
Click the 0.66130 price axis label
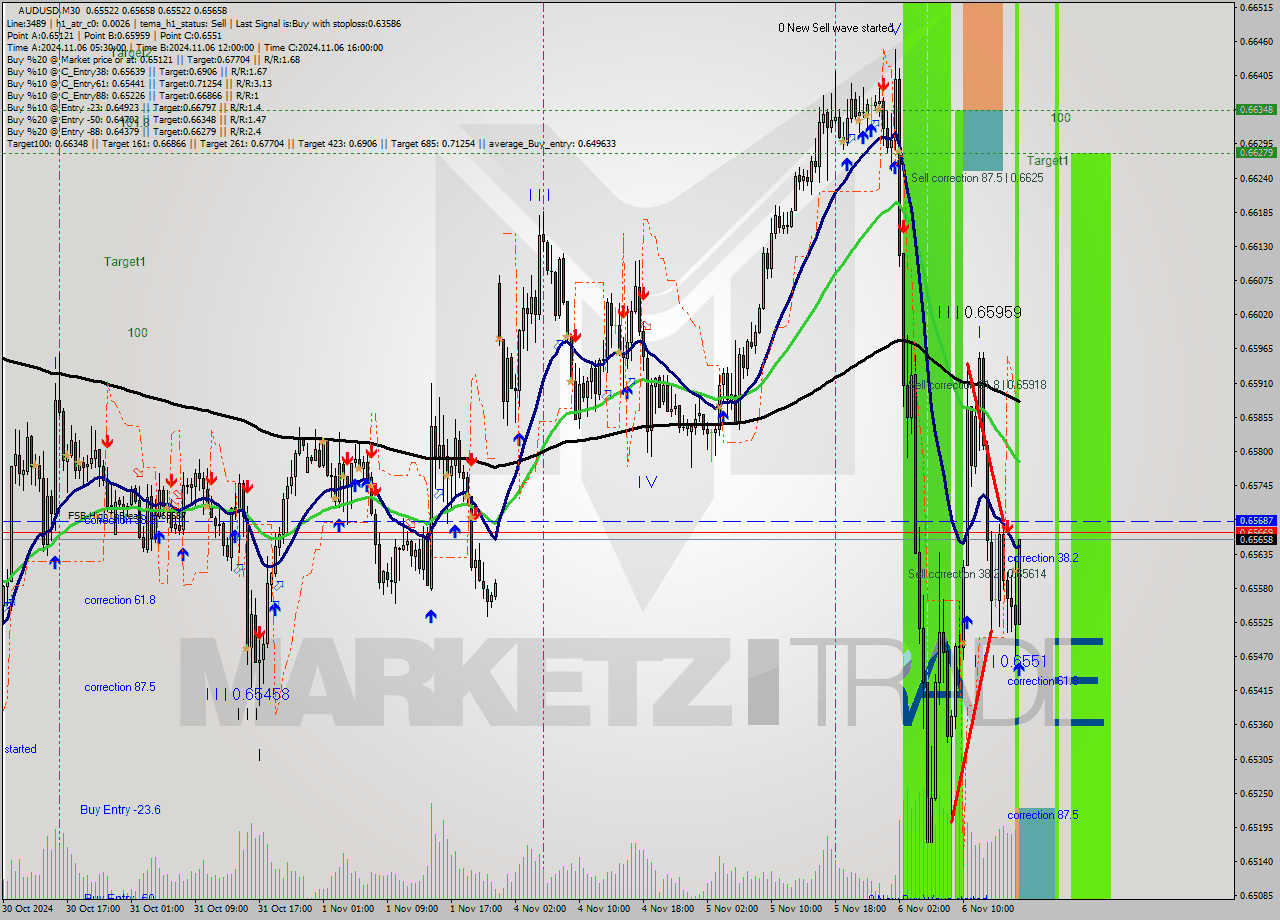[x=1256, y=246]
